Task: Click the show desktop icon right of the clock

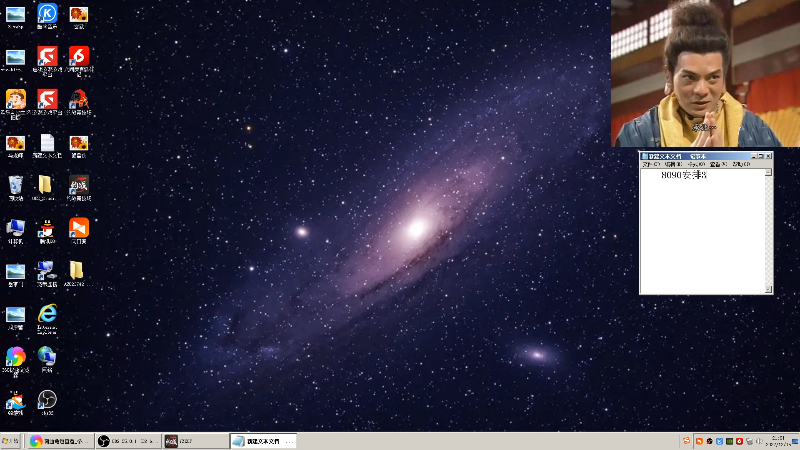Action: click(x=795, y=442)
